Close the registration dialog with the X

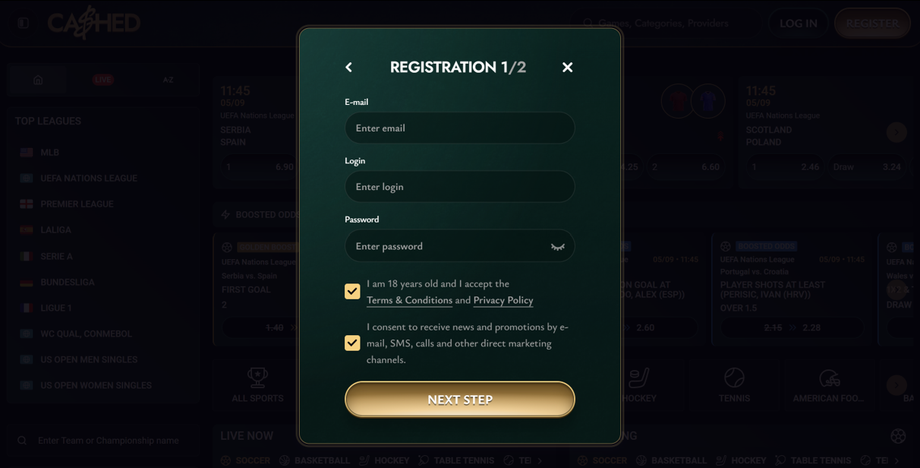[567, 67]
